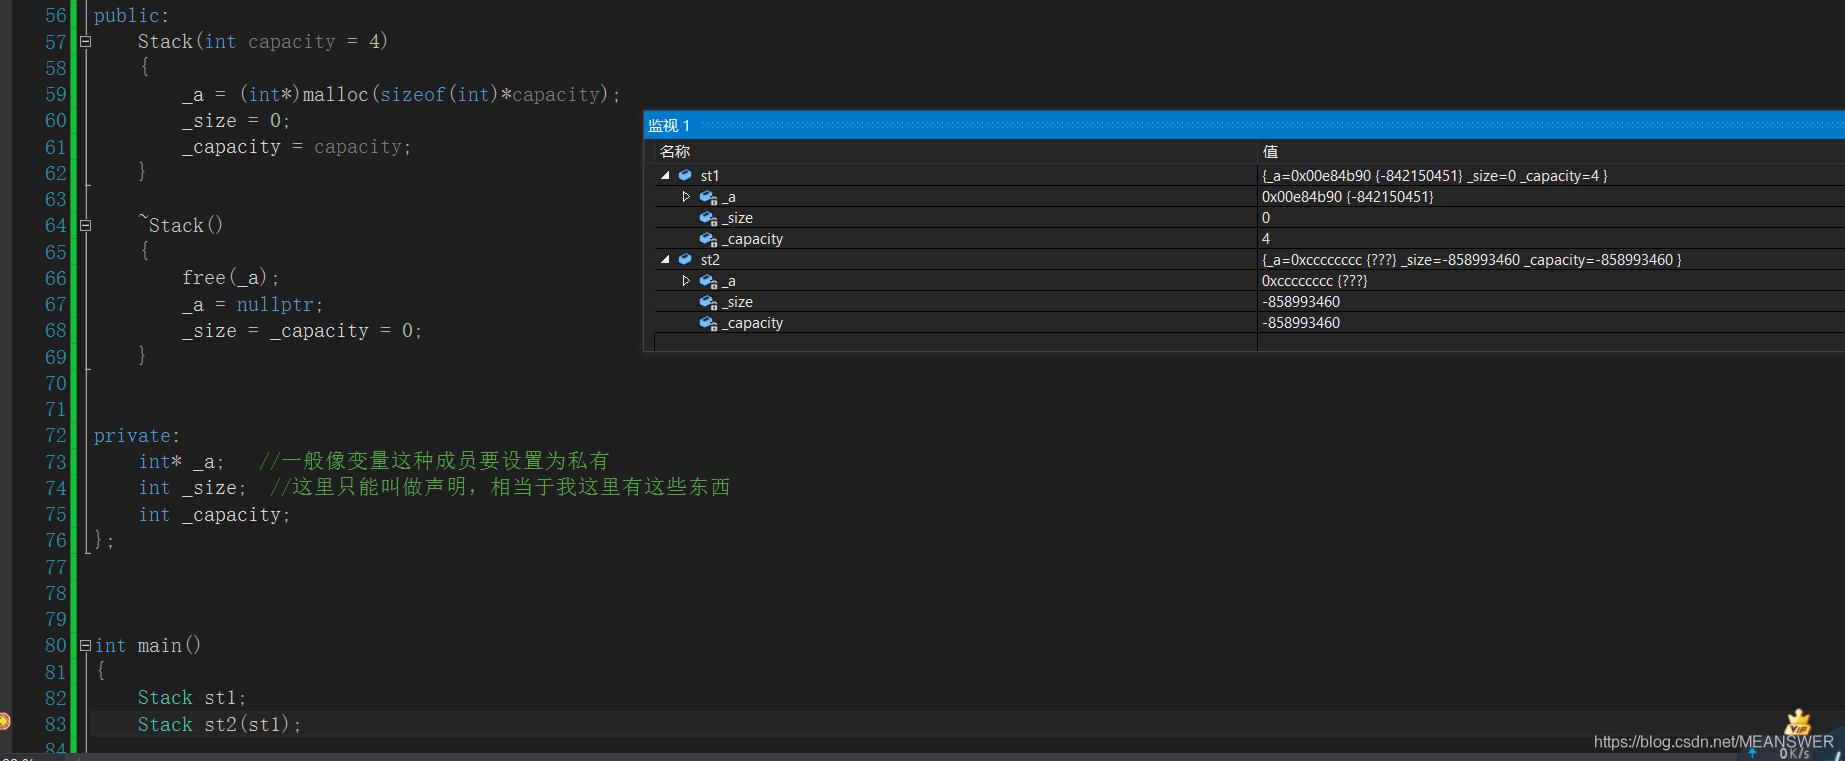Screen dimensions: 1845x761
Task: Click the _capacity field icon under st2
Action: (x=708, y=323)
